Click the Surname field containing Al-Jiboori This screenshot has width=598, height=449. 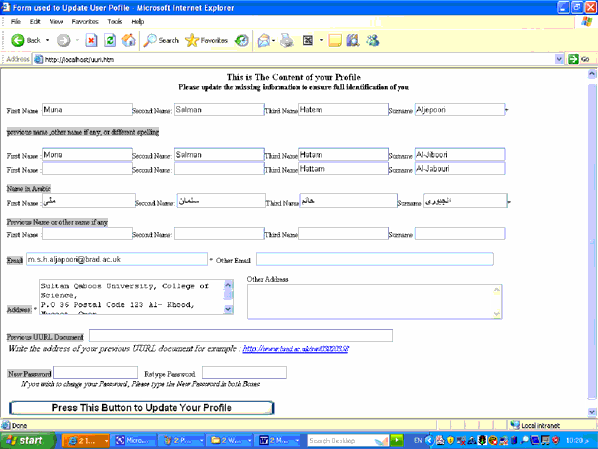(x=460, y=154)
